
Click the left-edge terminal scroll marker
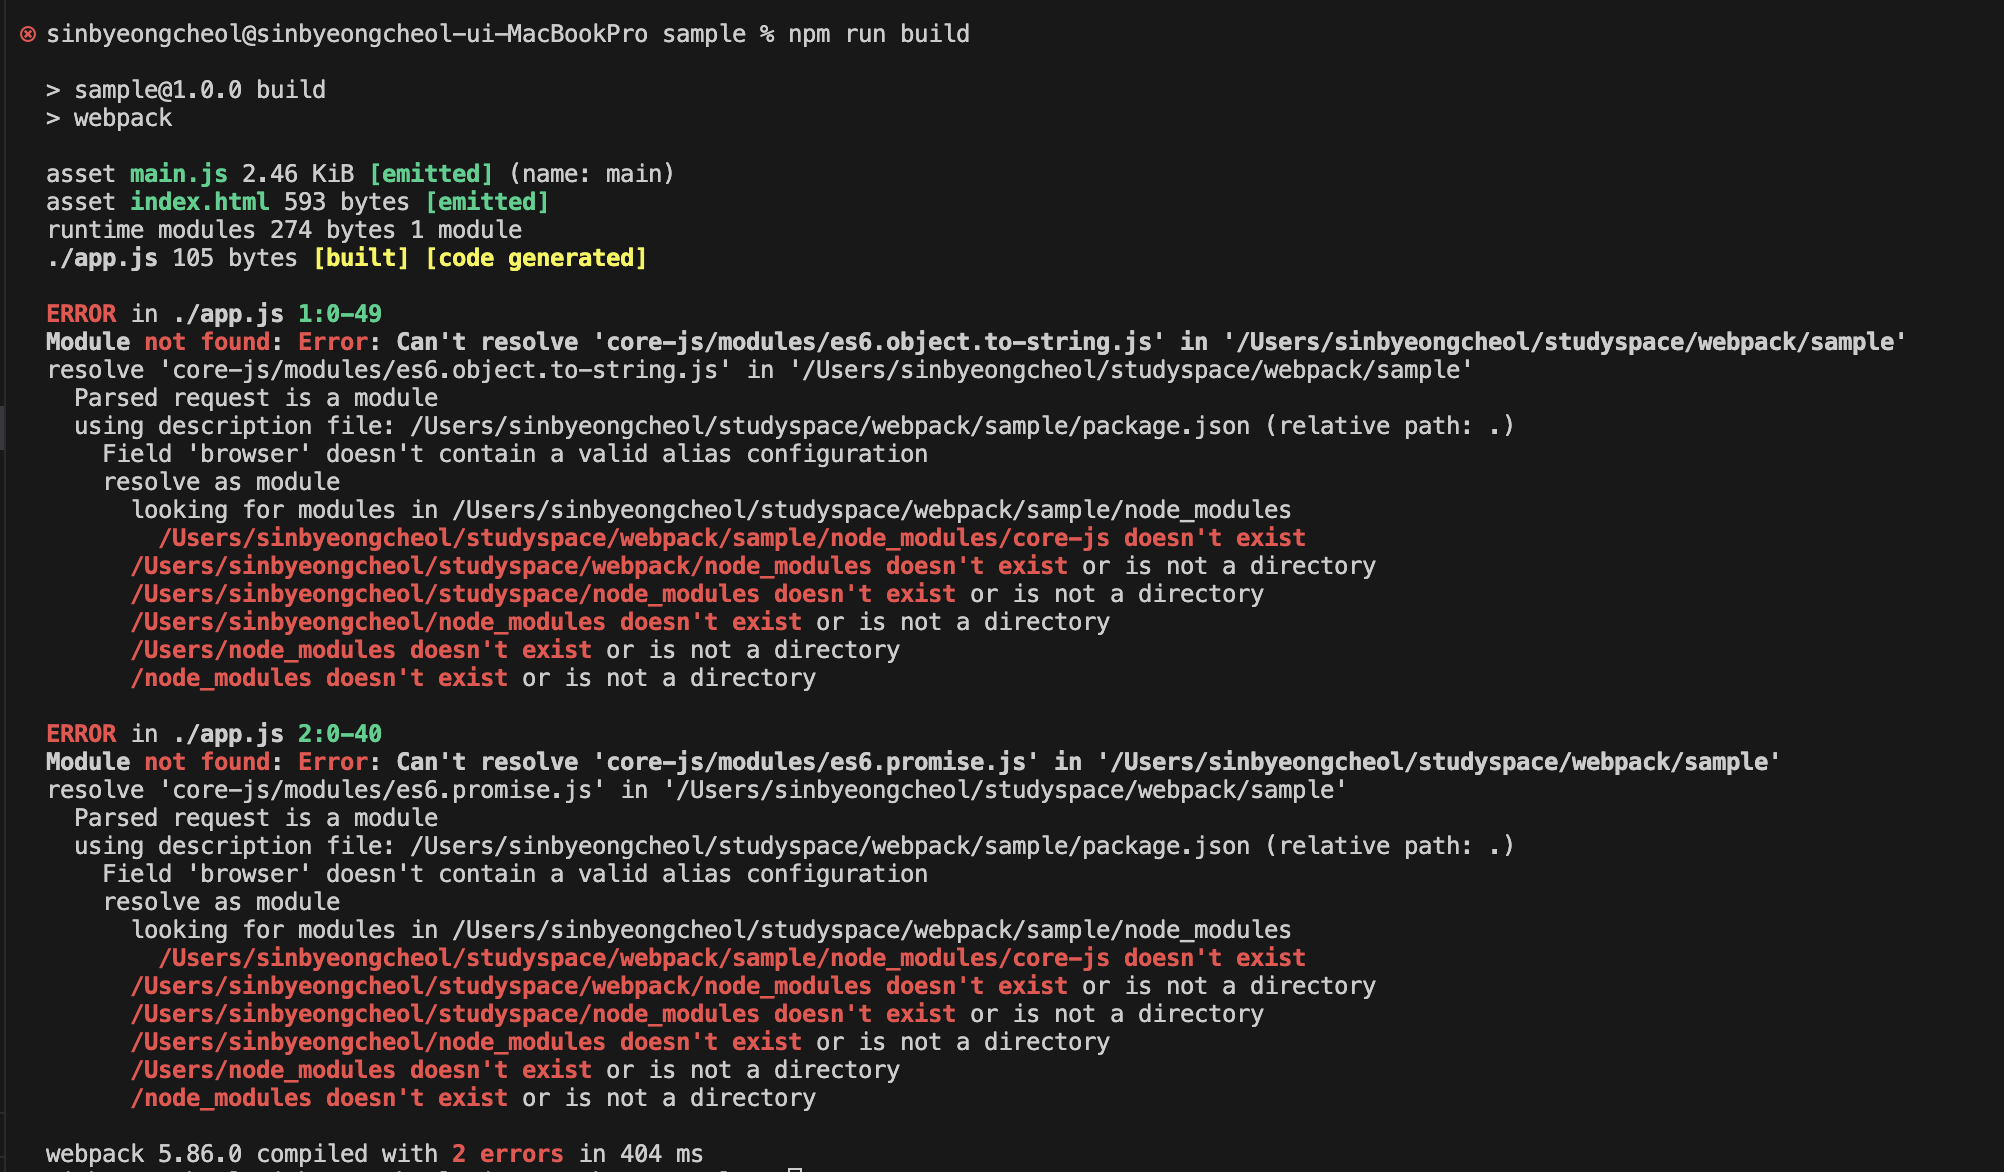pyautogui.click(x=3, y=427)
